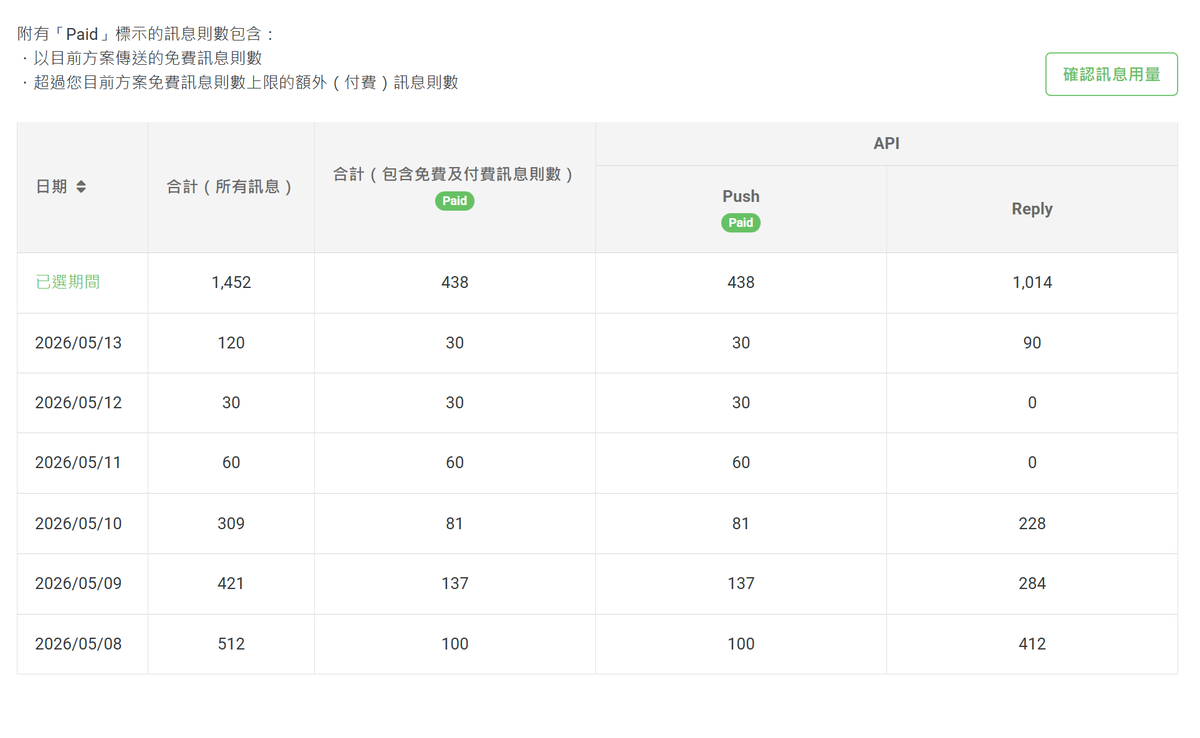Image resolution: width=1200 pixels, height=738 pixels.
Task: Click the Push value 438 in 已選期間 row
Action: [x=741, y=283]
